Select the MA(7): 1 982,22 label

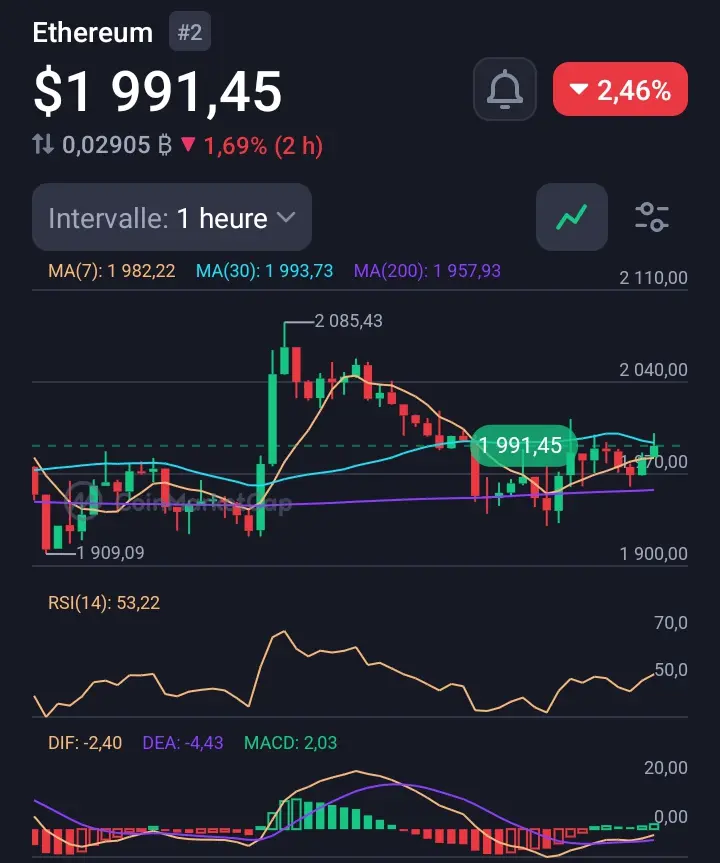[x=112, y=271]
